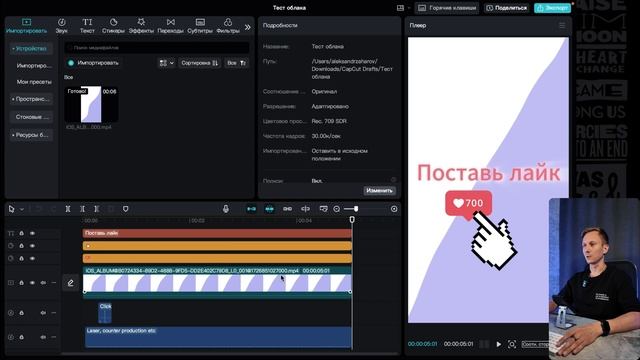Open the media view mode dropdown

pos(167,63)
